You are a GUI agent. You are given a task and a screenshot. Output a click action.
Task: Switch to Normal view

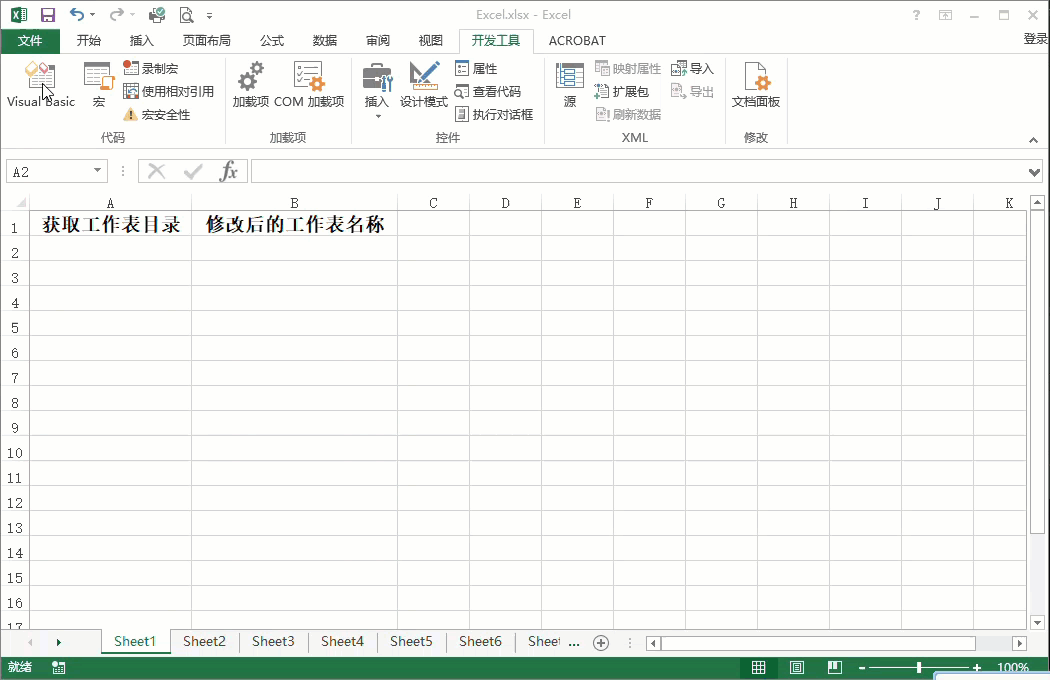point(758,667)
